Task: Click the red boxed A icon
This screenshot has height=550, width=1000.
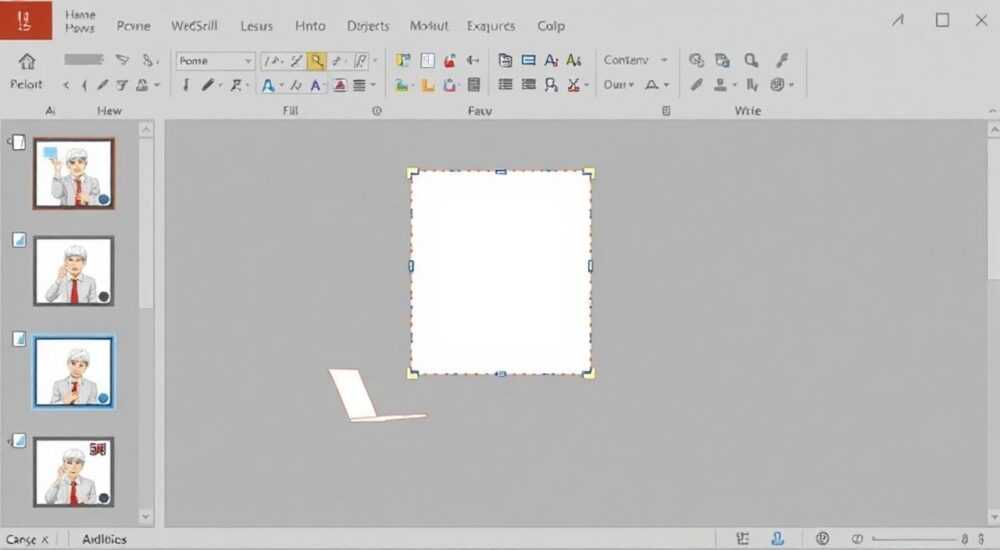Action: [x=340, y=85]
